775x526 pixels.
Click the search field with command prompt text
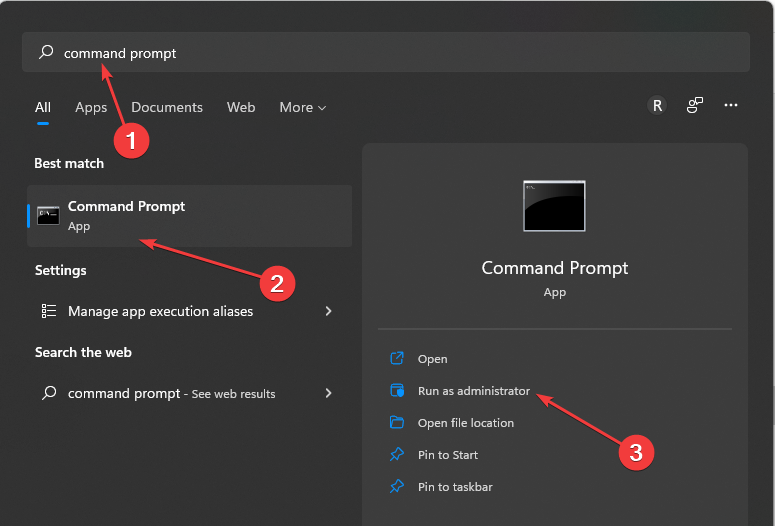[386, 52]
